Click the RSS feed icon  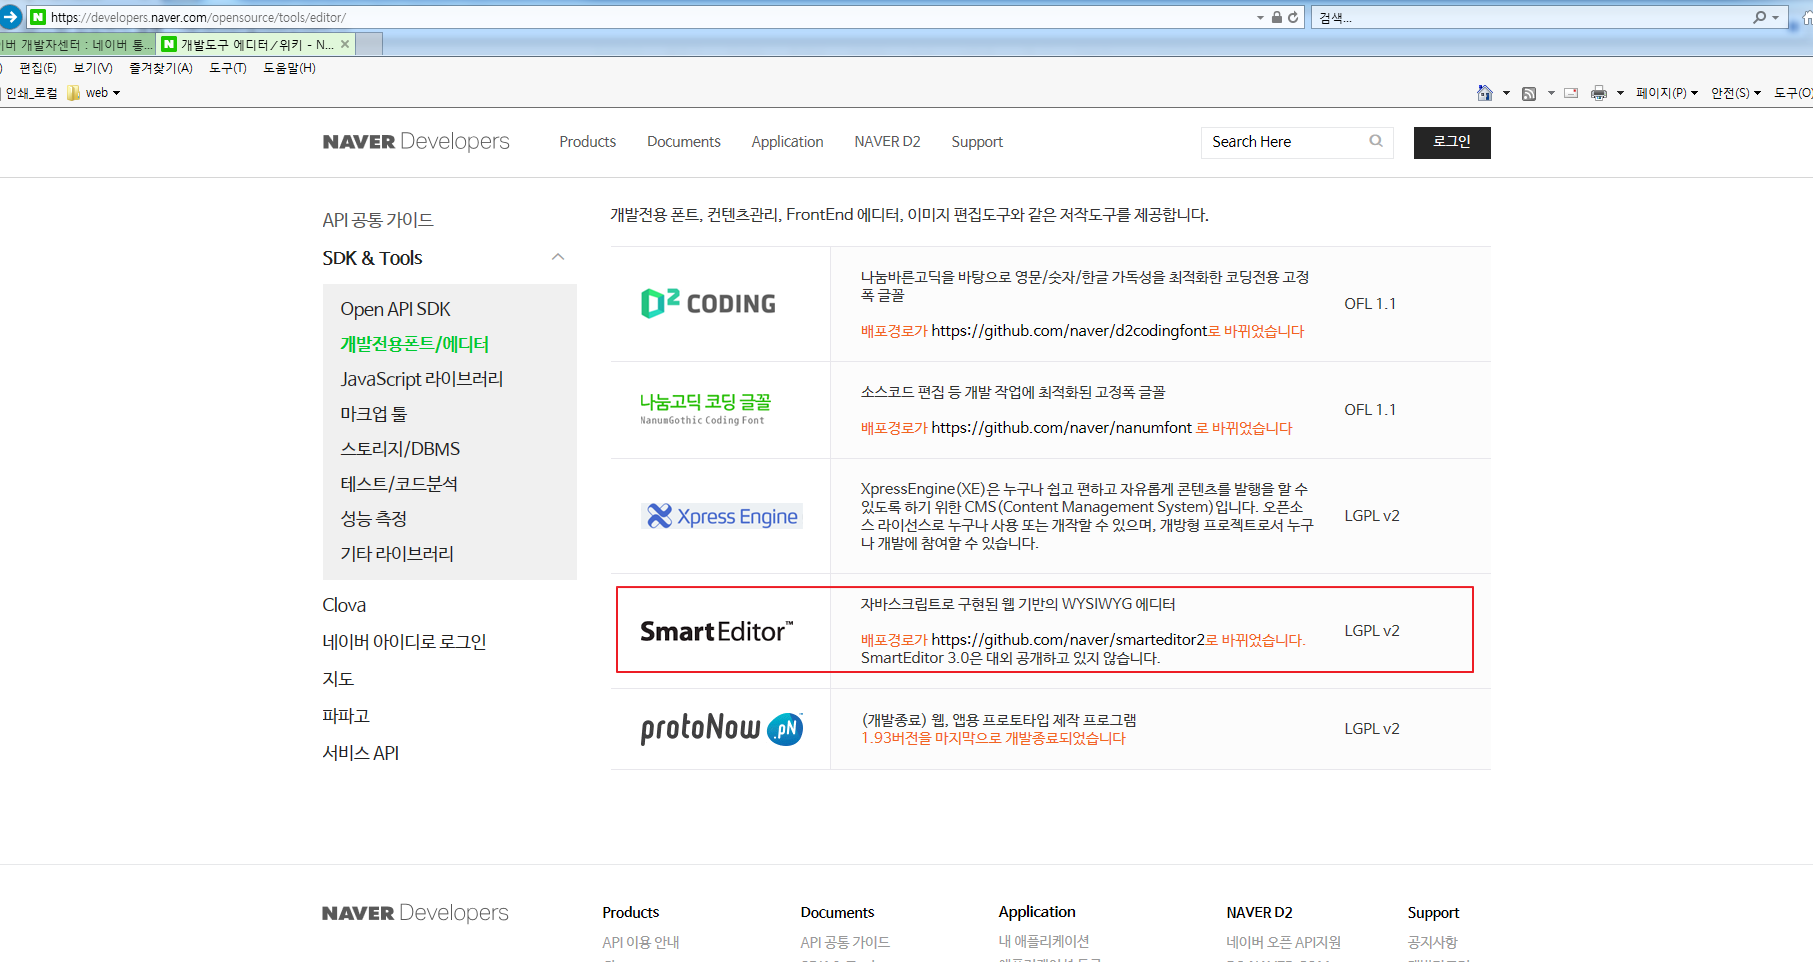[1528, 93]
